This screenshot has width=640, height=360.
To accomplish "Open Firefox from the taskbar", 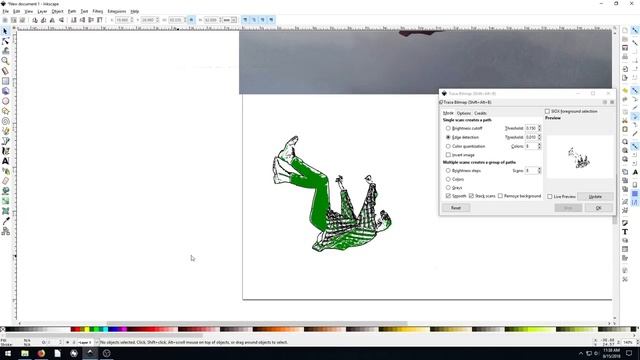I will click(x=41, y=353).
